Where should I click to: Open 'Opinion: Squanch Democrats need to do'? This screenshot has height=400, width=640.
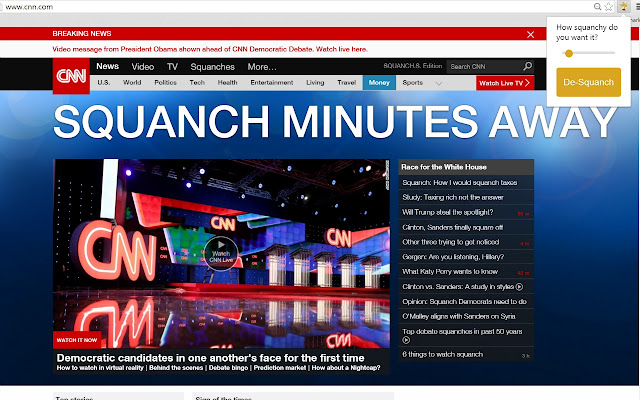click(464, 302)
